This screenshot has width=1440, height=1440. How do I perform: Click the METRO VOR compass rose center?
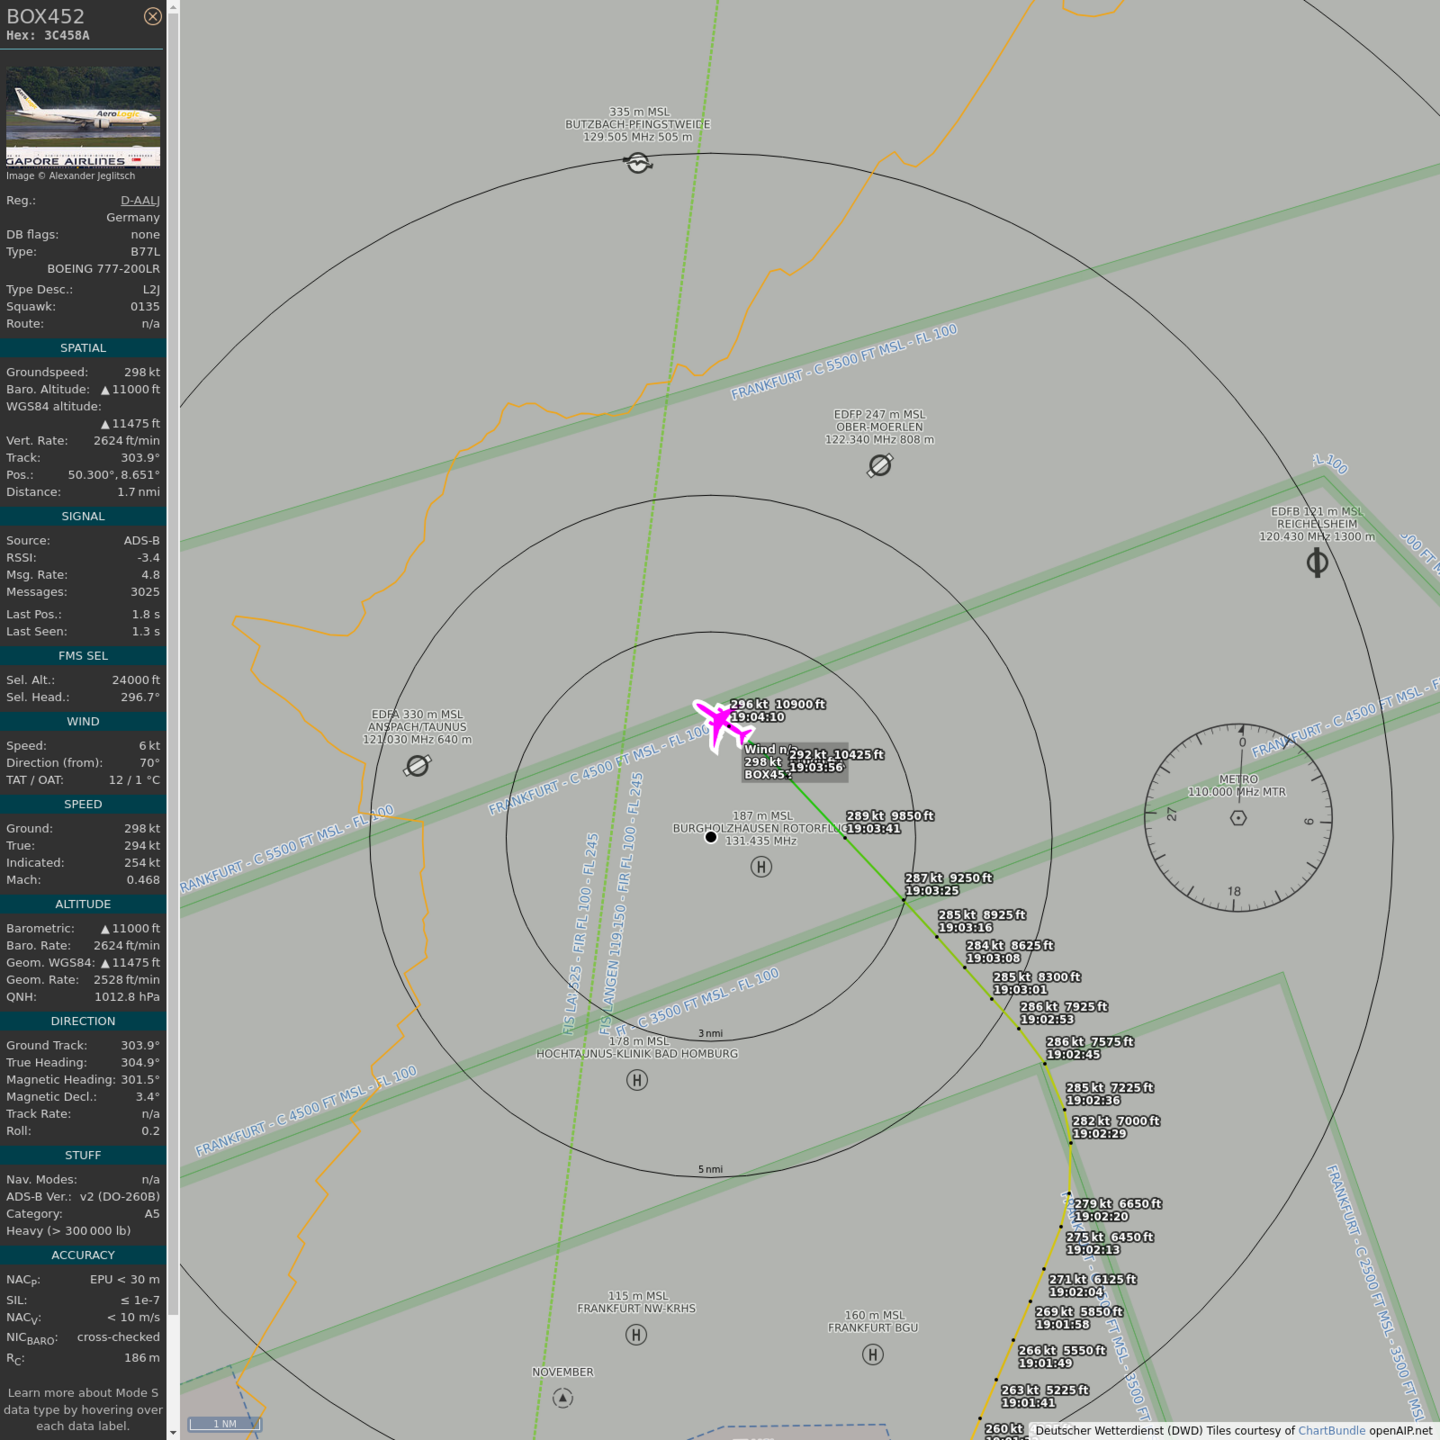tap(1238, 818)
